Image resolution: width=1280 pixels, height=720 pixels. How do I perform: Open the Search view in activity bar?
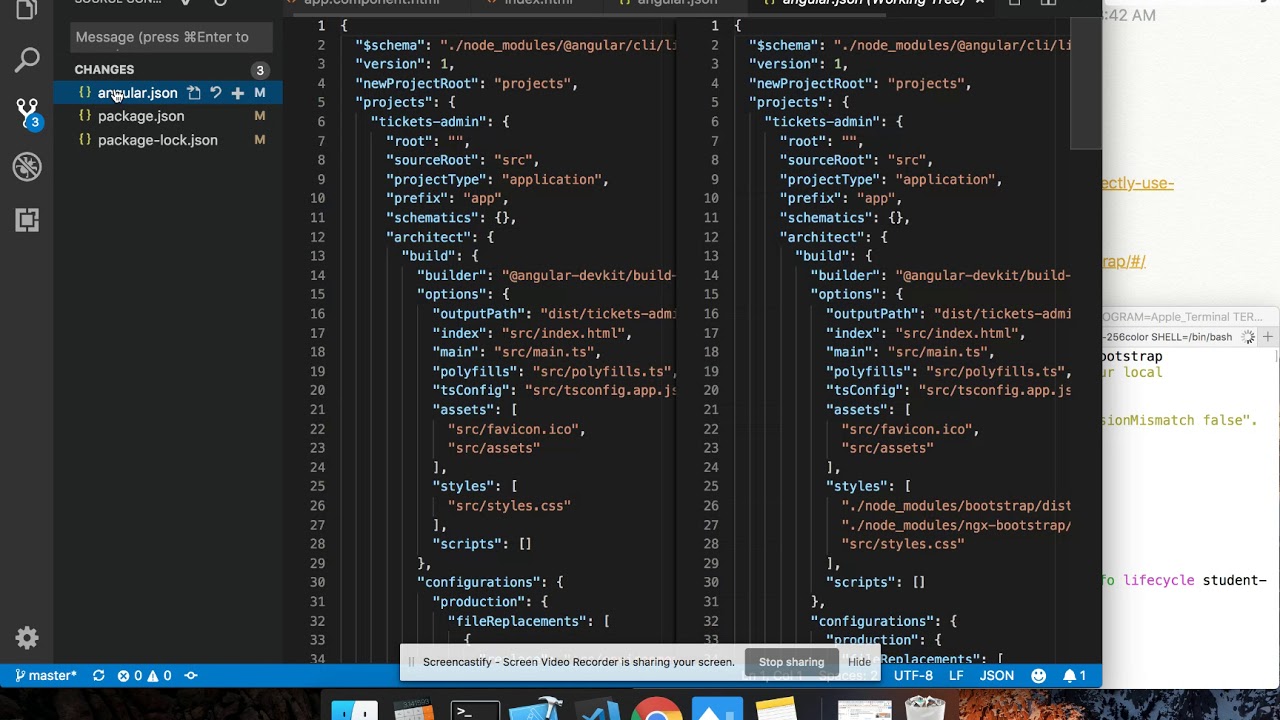27,60
